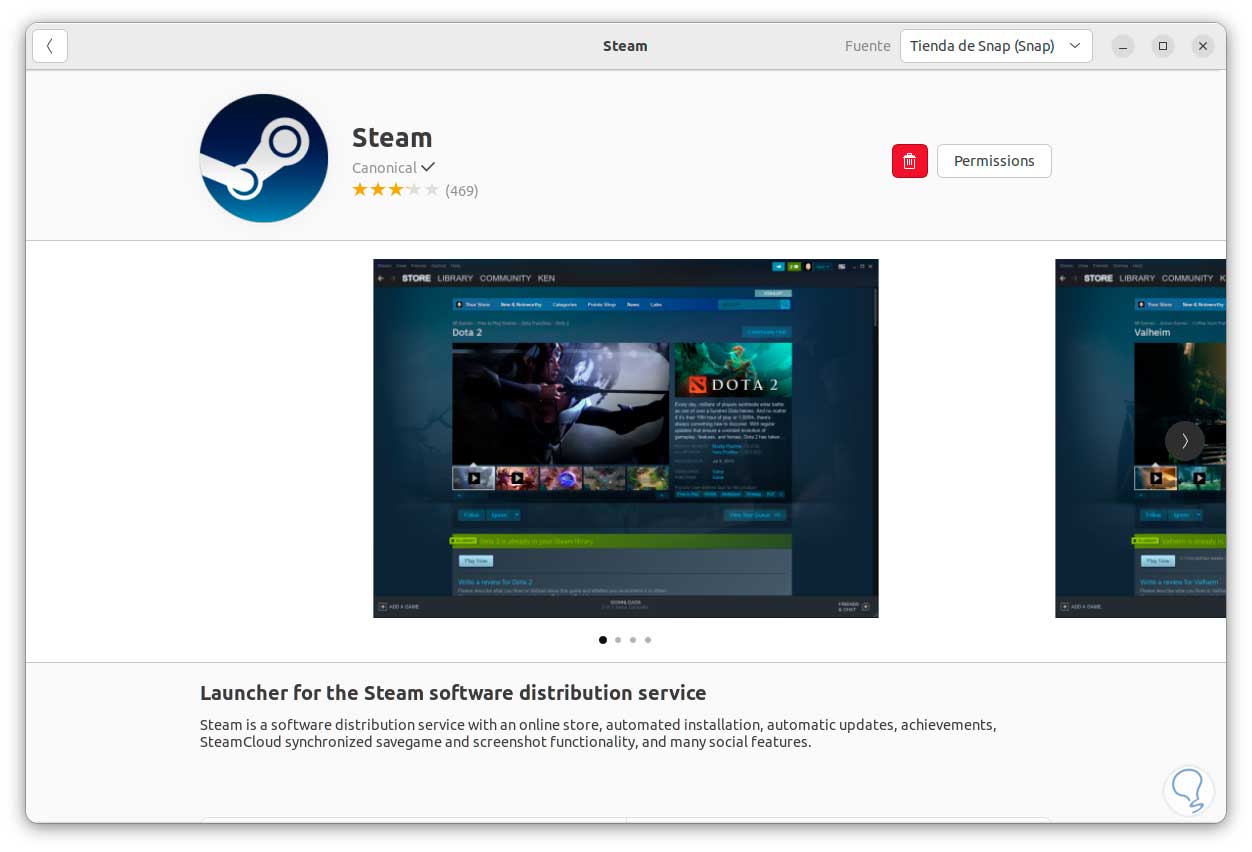Show next screenshot with the arrow button
Image resolution: width=1252 pixels, height=852 pixels.
coord(1184,441)
